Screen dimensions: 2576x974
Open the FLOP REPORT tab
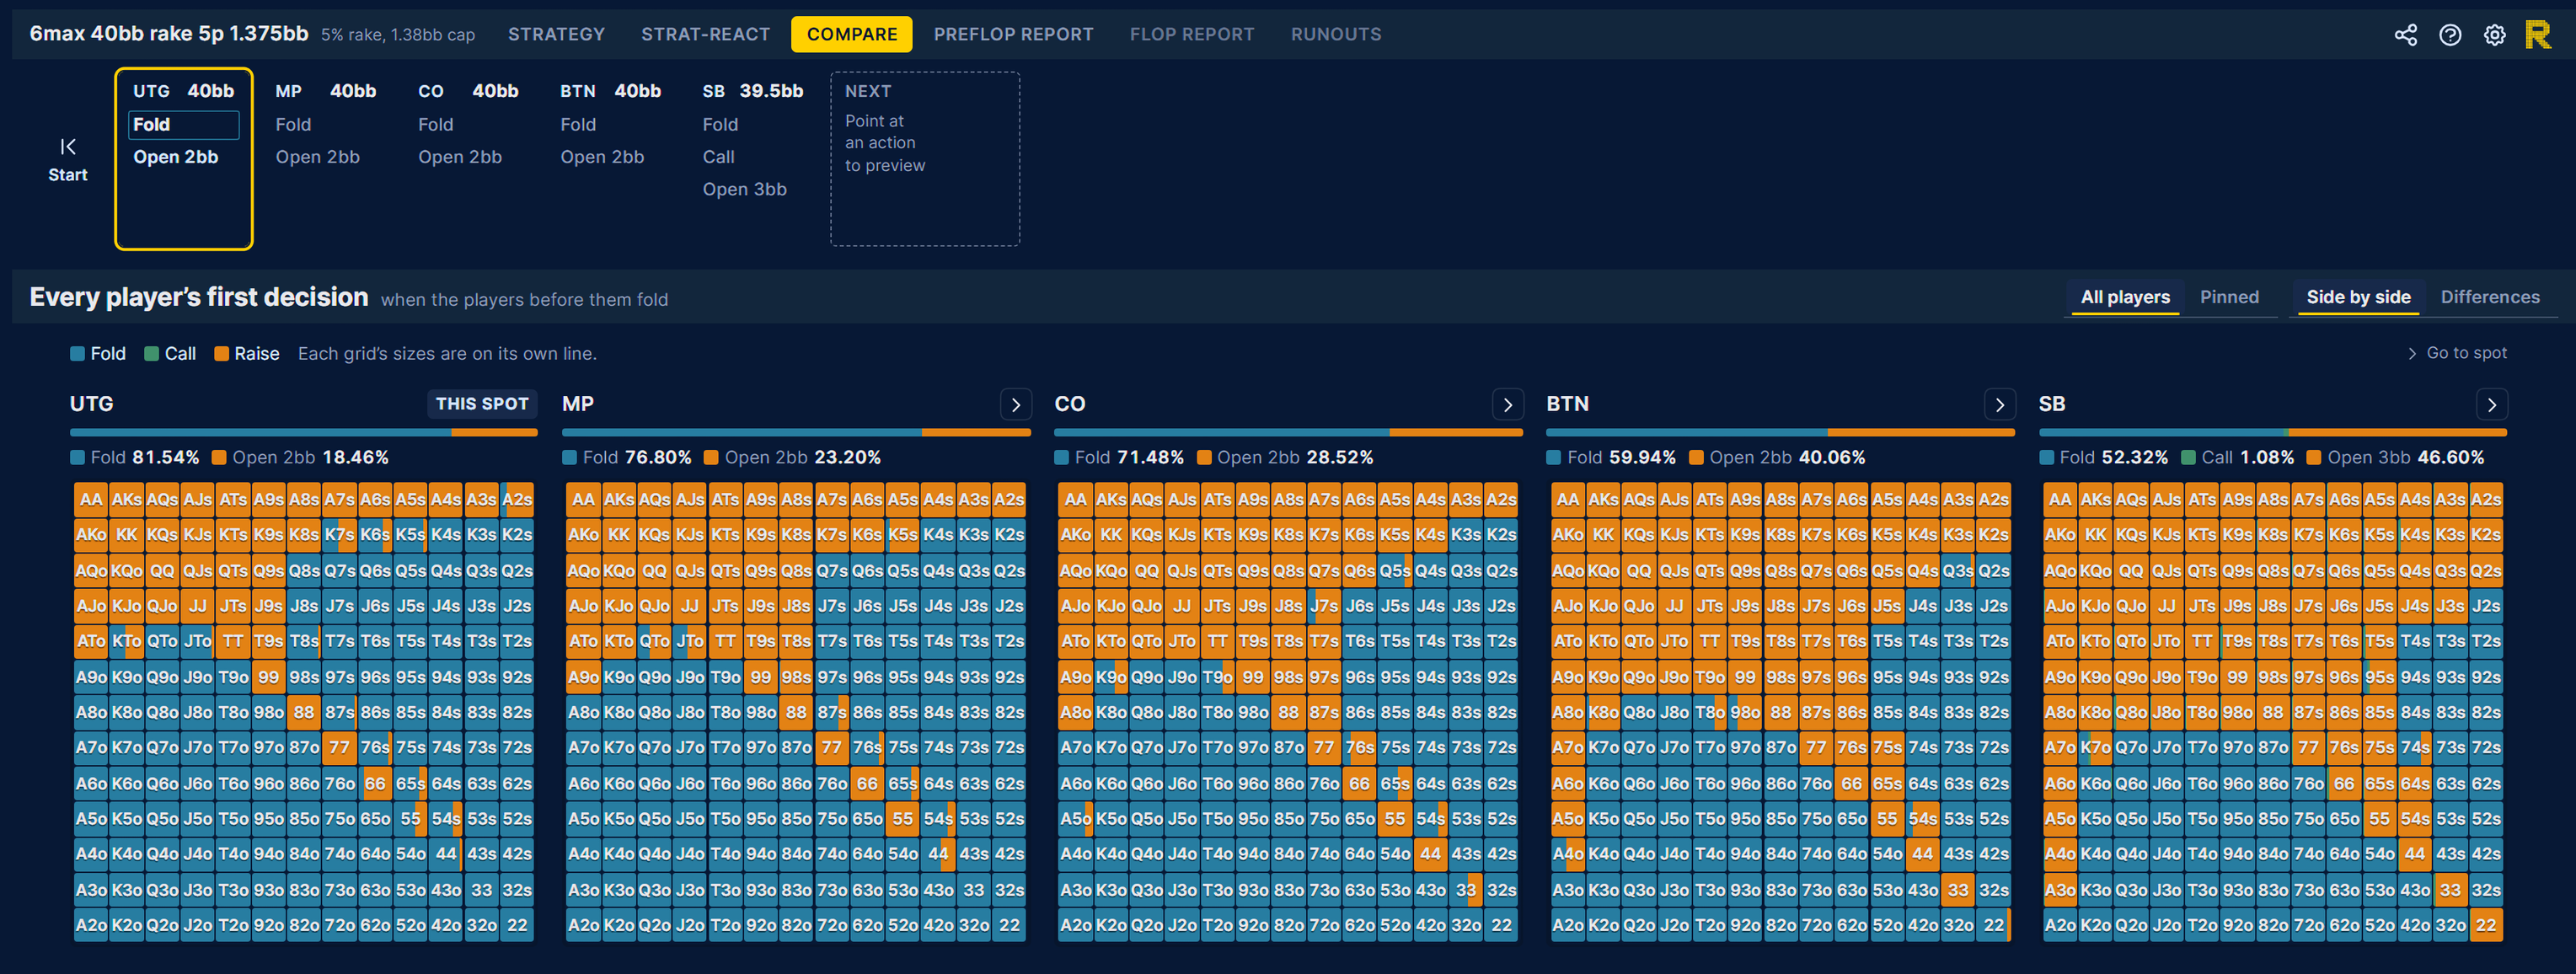click(1192, 34)
